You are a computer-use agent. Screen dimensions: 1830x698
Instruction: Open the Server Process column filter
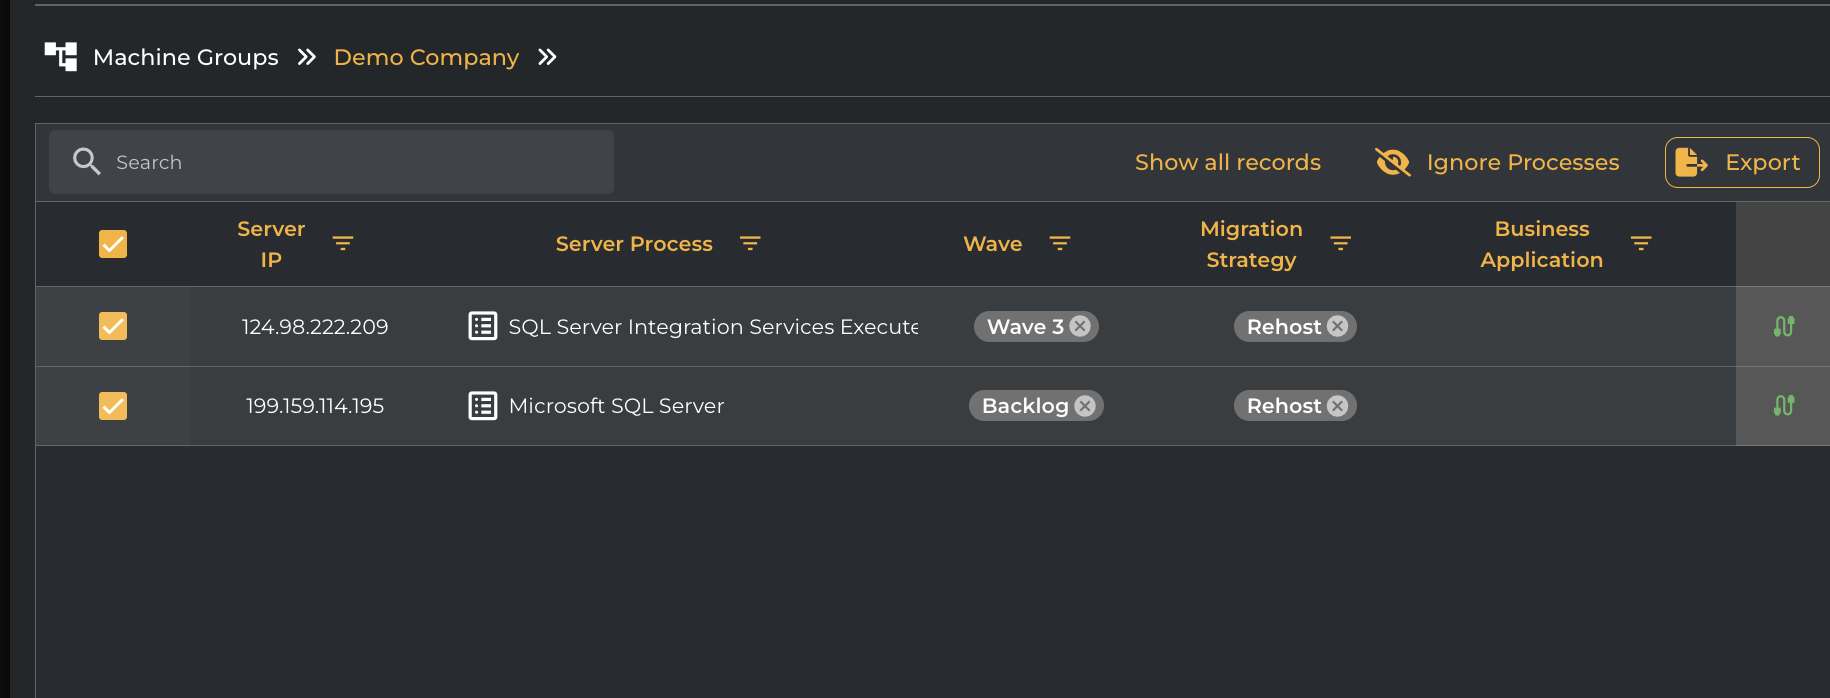(x=750, y=244)
